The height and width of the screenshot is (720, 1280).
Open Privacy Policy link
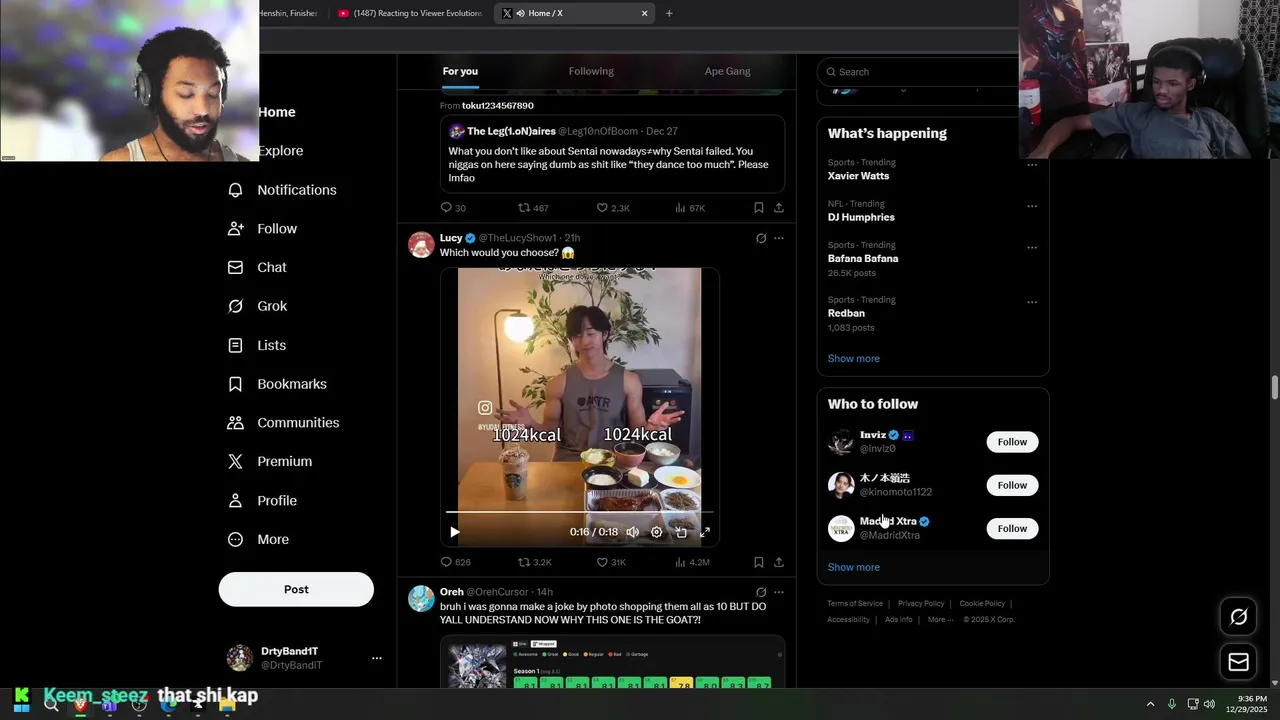coord(921,604)
